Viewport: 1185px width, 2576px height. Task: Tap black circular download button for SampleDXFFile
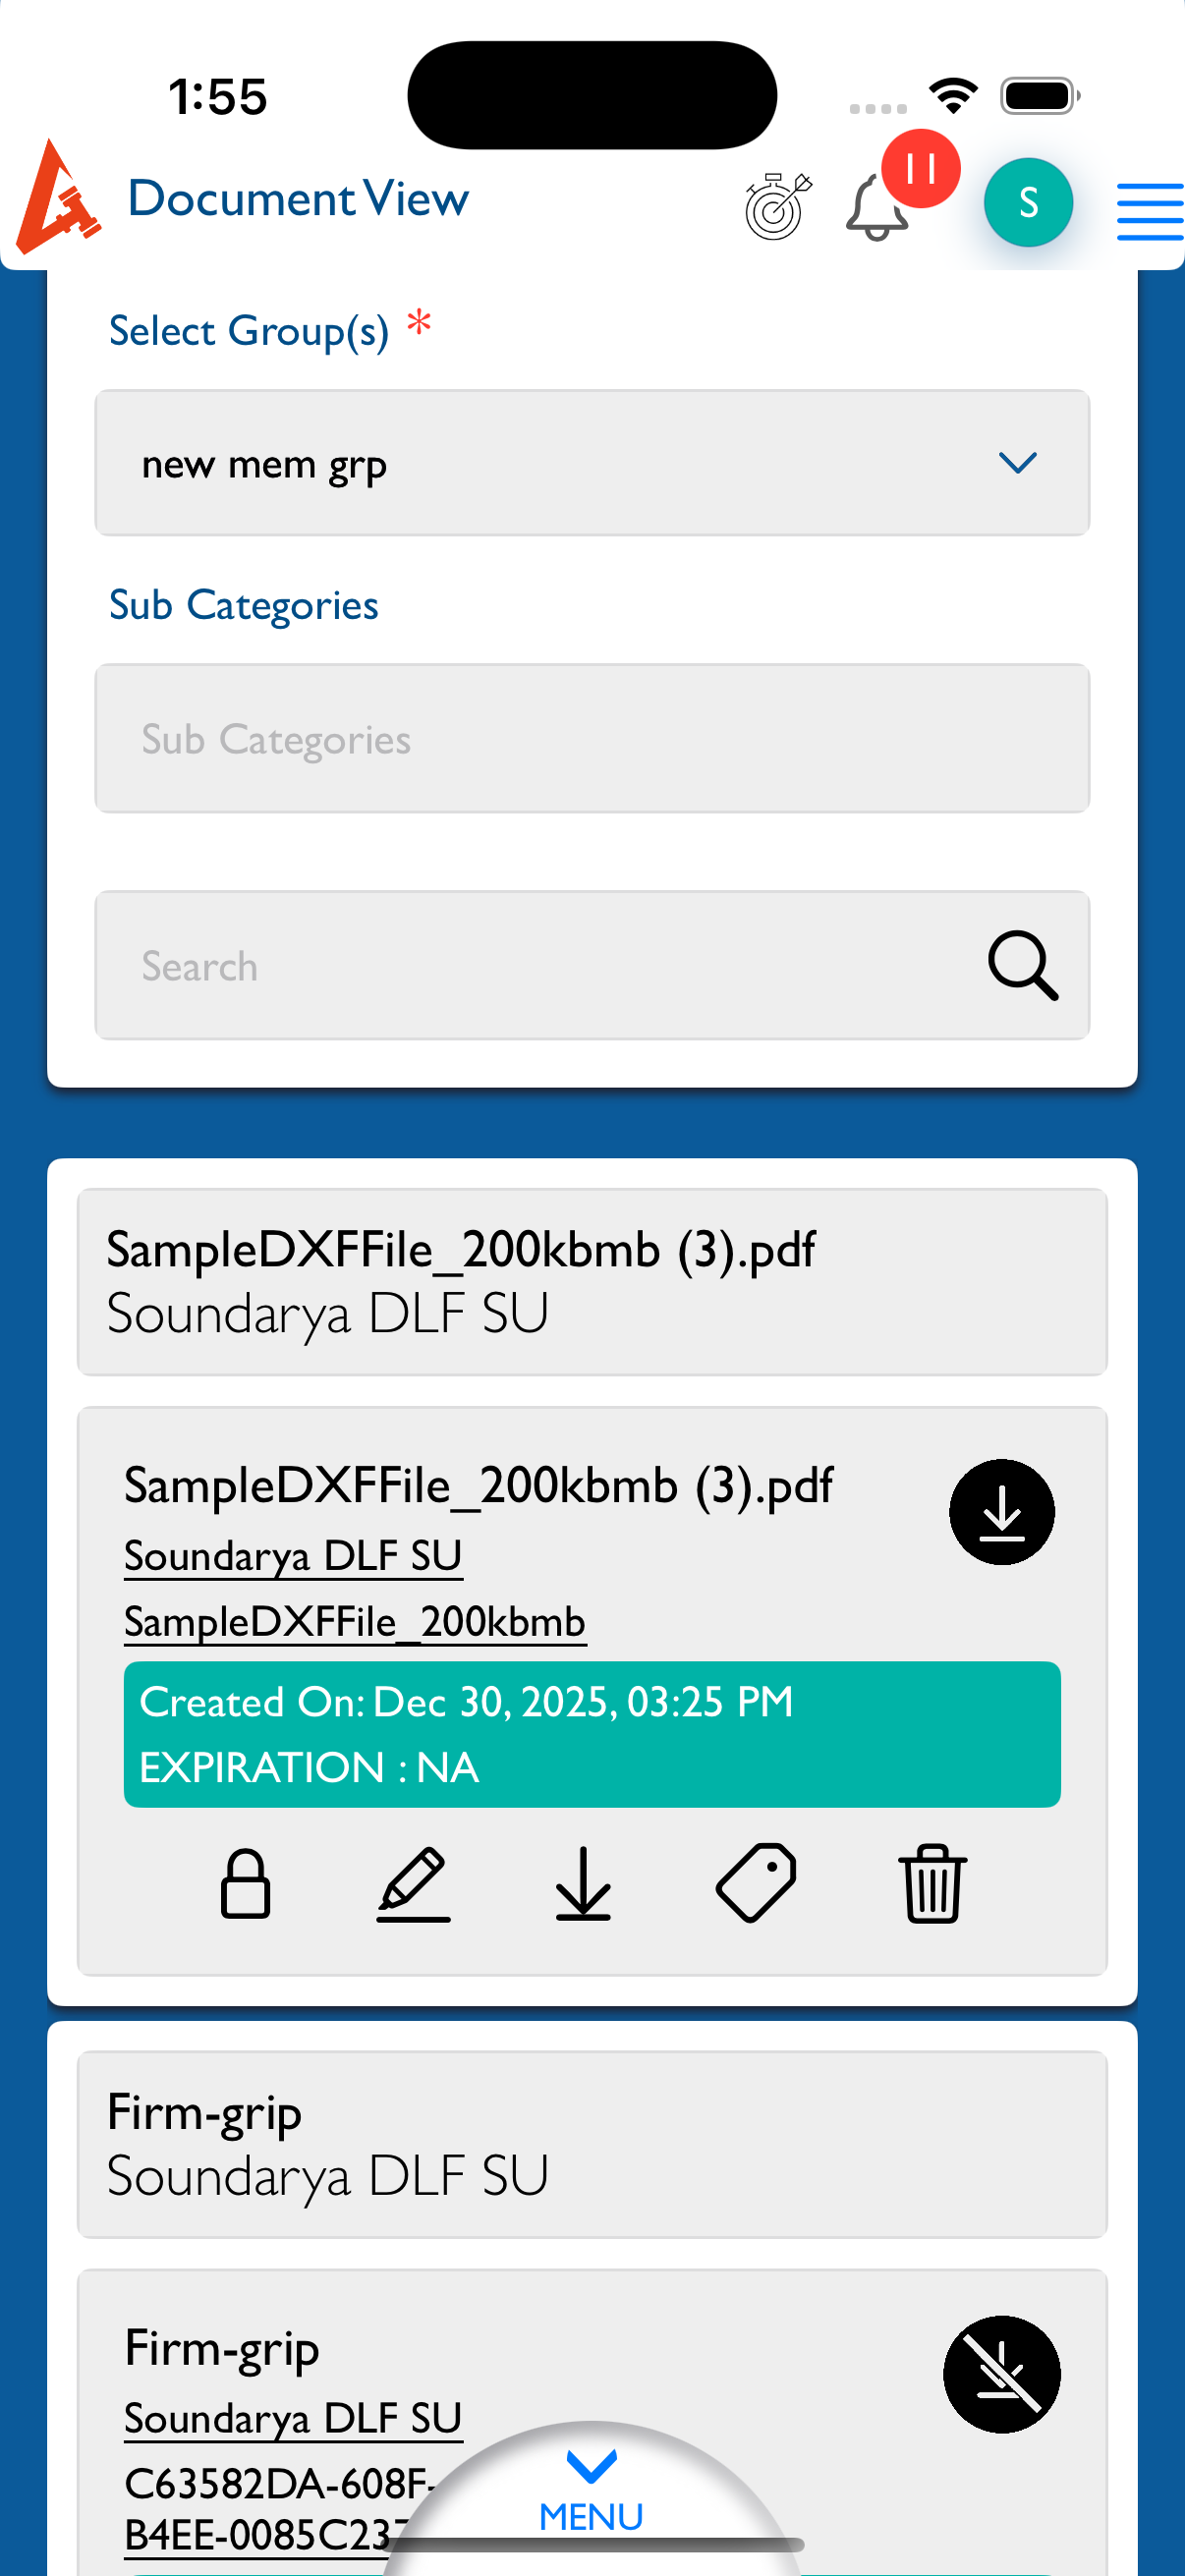click(1001, 1511)
